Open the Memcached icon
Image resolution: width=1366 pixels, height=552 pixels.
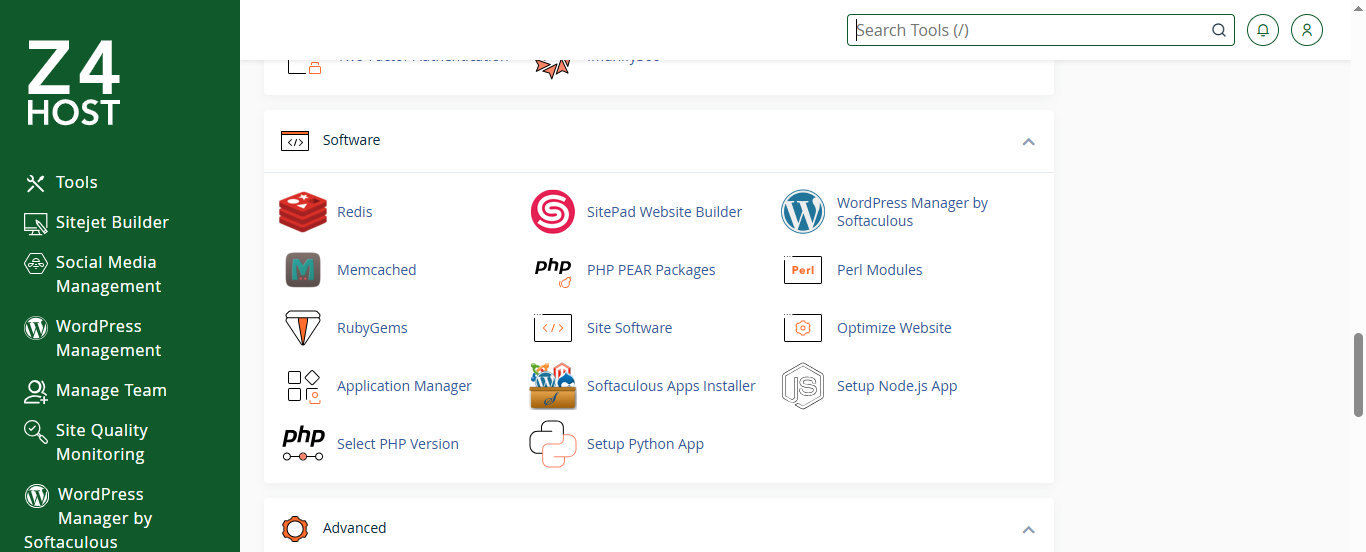[303, 270]
